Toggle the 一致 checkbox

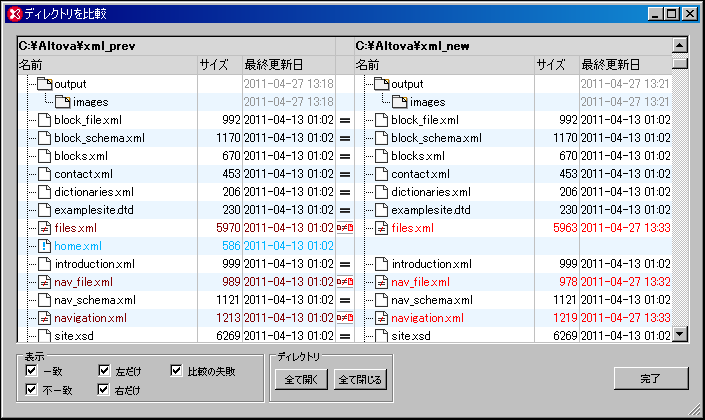point(31,371)
